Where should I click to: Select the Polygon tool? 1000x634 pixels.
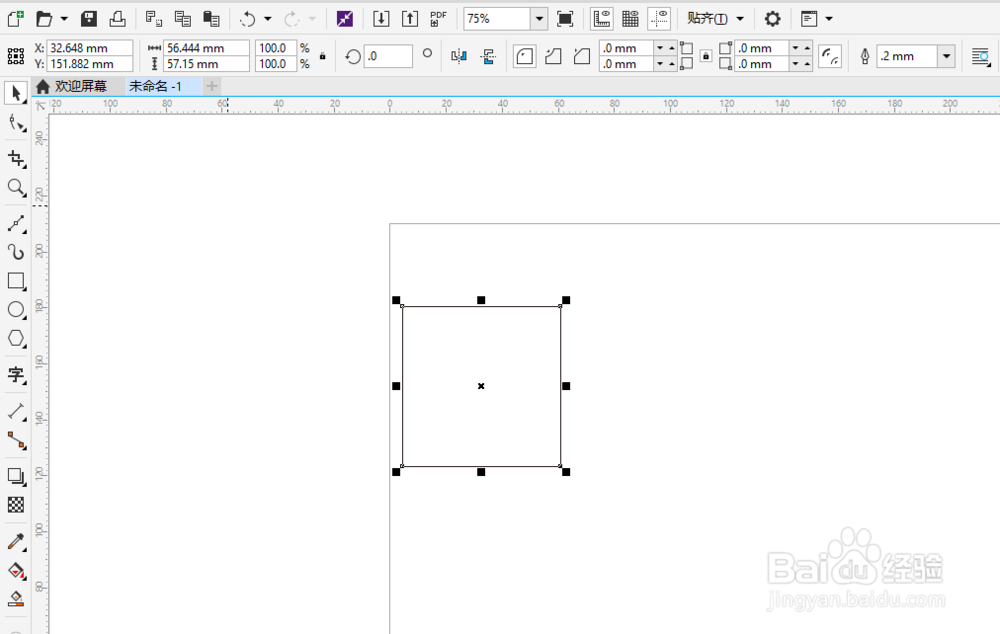[16, 338]
